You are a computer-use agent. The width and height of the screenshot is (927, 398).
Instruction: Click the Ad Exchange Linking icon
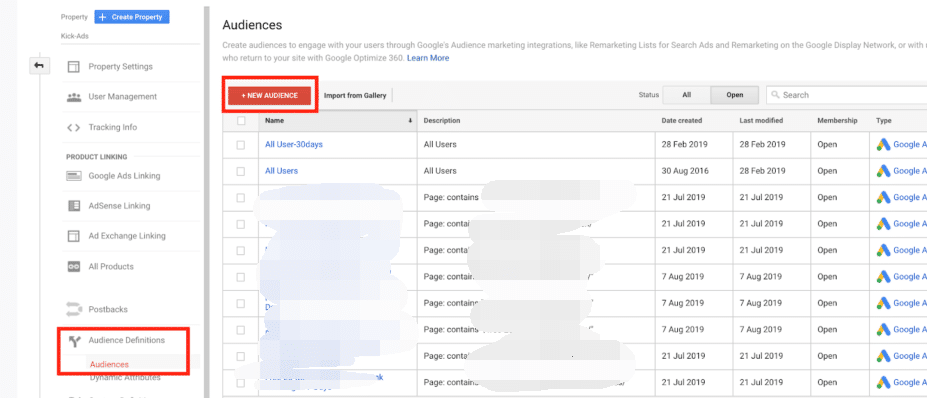click(73, 236)
